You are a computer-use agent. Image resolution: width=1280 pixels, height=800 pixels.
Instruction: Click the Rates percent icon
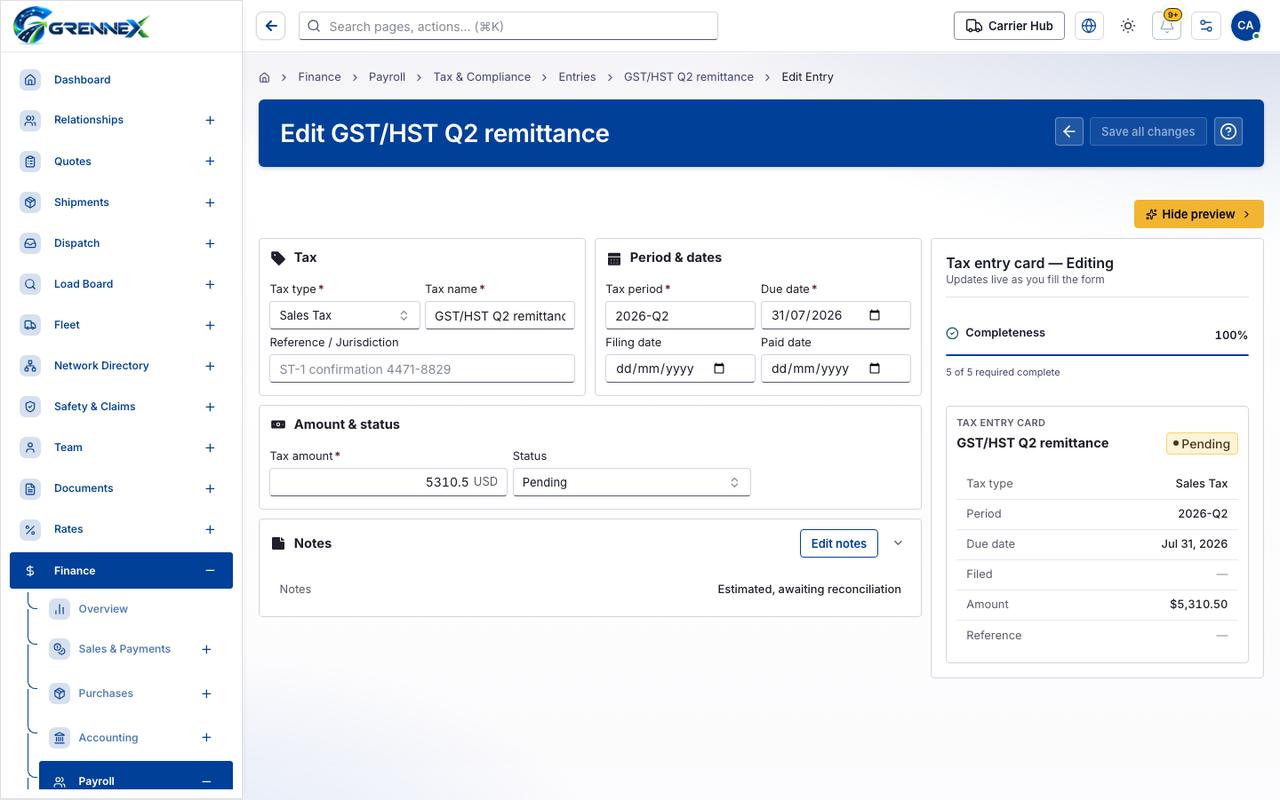(31, 530)
